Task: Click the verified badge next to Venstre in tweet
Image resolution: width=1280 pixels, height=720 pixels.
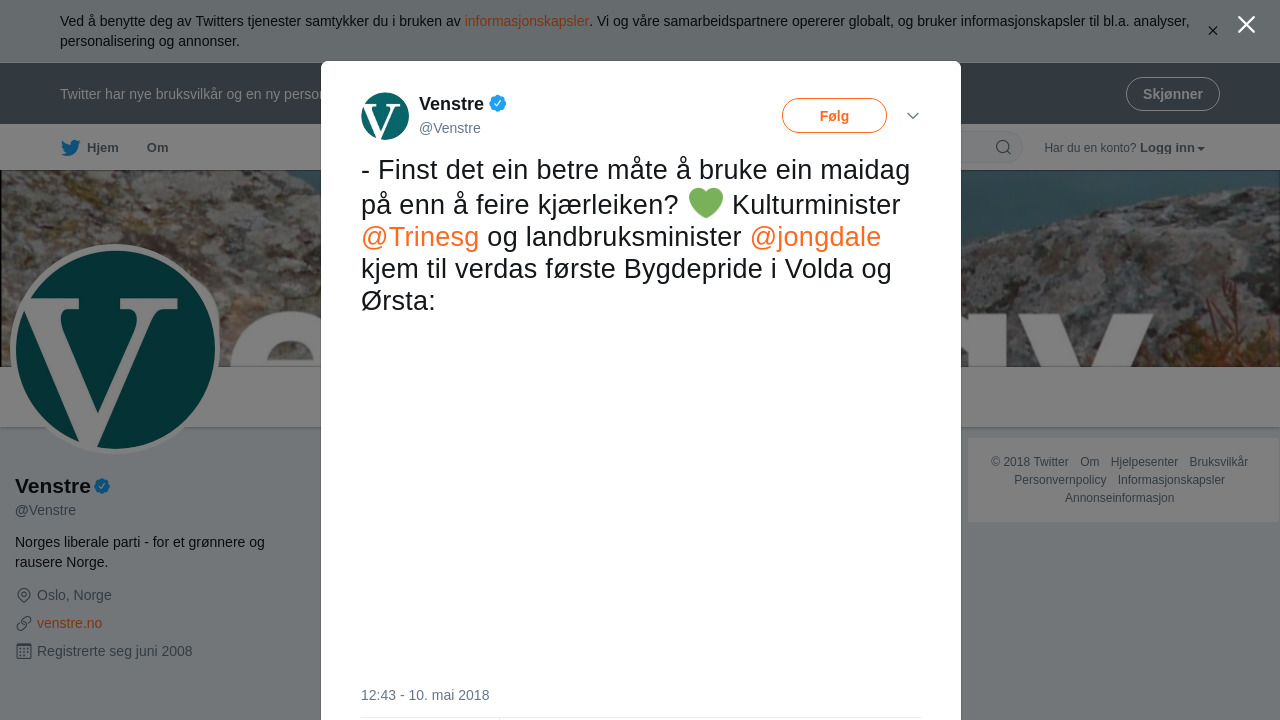Action: [498, 103]
